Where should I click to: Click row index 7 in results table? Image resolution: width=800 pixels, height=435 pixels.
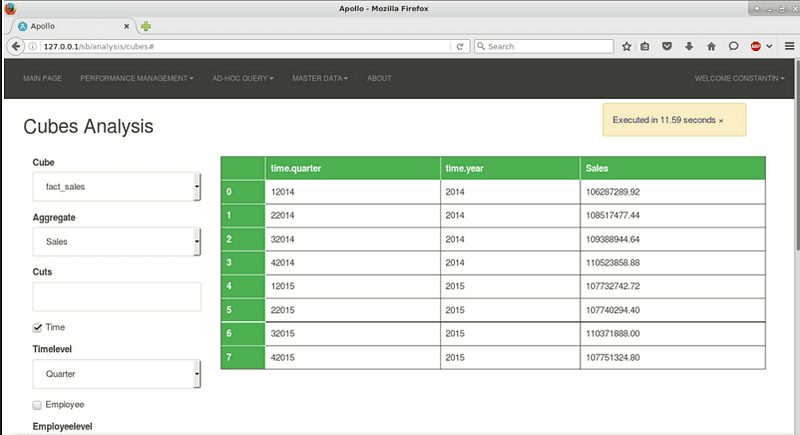(x=243, y=357)
